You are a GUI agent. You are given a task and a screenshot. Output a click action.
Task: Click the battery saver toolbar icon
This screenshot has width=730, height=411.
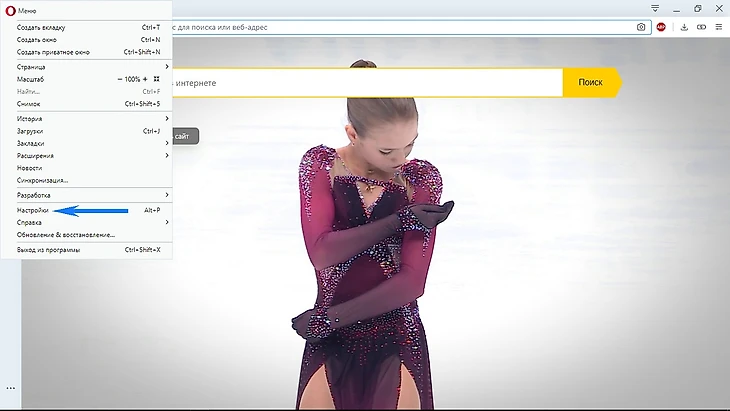pyautogui.click(x=701, y=27)
